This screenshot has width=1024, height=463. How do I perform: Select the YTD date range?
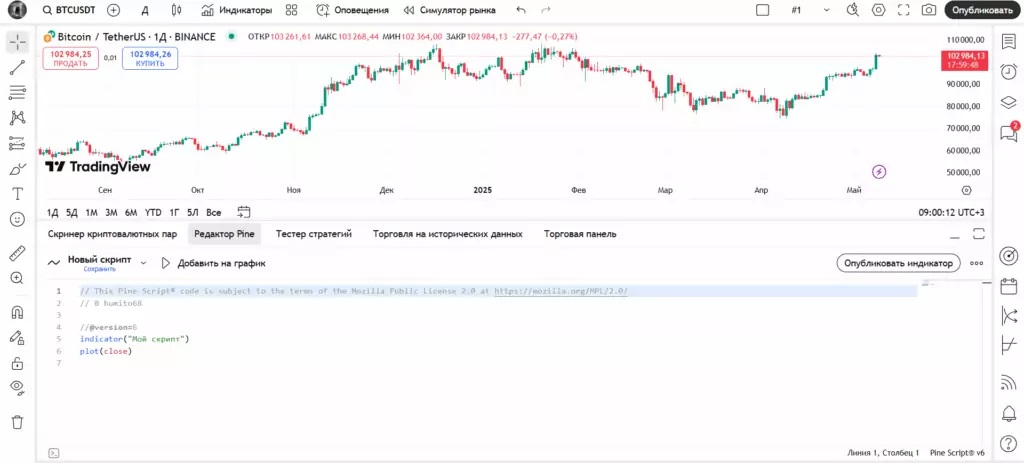coord(153,212)
